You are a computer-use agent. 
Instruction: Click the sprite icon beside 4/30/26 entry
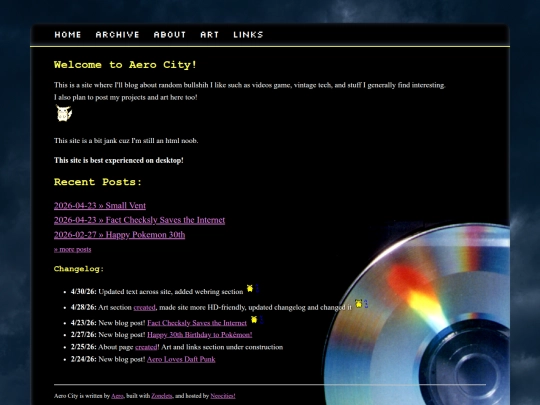[253, 289]
